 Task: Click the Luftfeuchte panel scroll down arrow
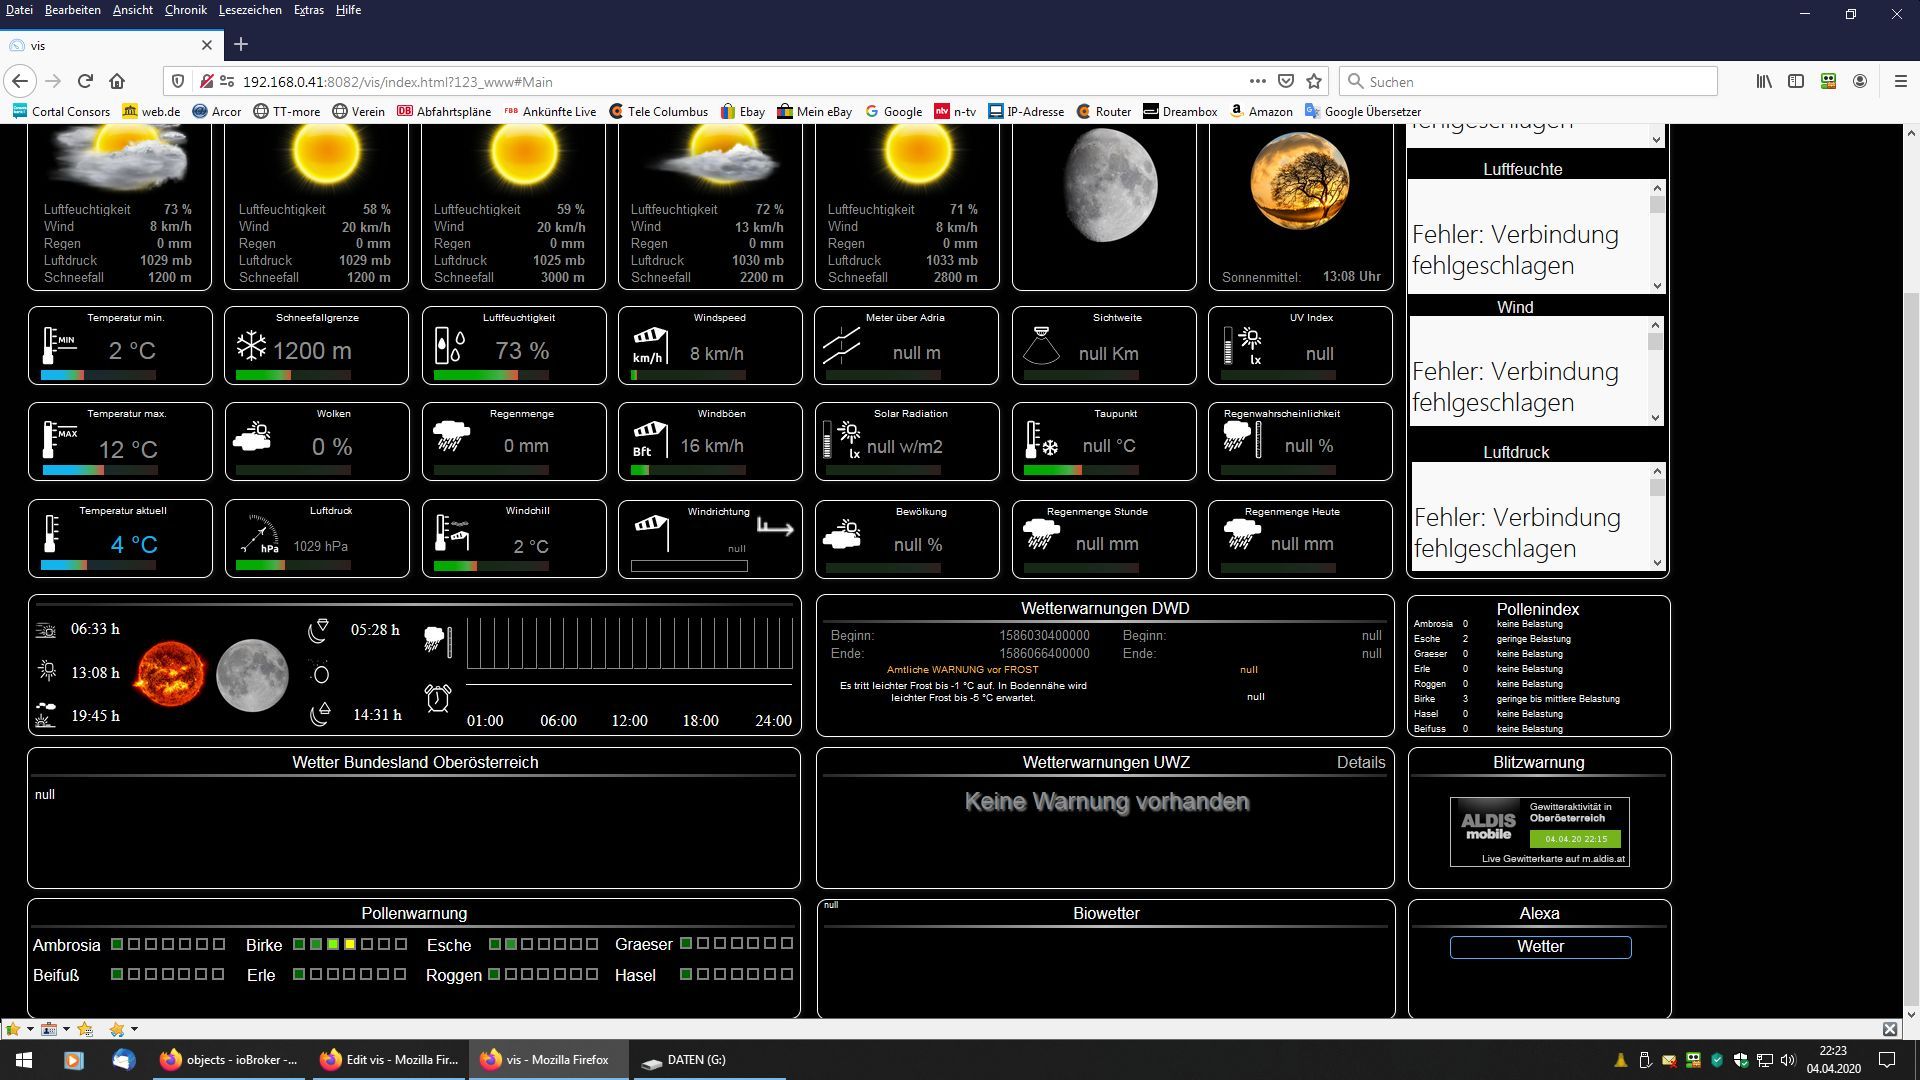1657,285
